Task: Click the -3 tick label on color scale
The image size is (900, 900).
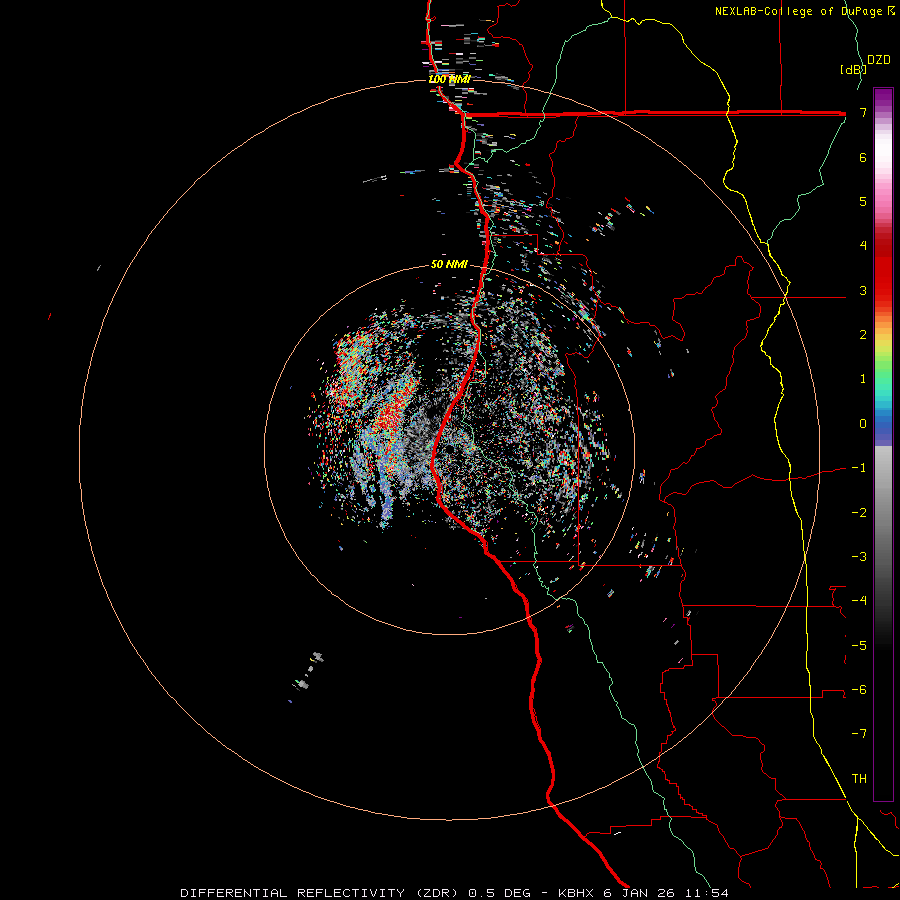Action: click(x=859, y=556)
